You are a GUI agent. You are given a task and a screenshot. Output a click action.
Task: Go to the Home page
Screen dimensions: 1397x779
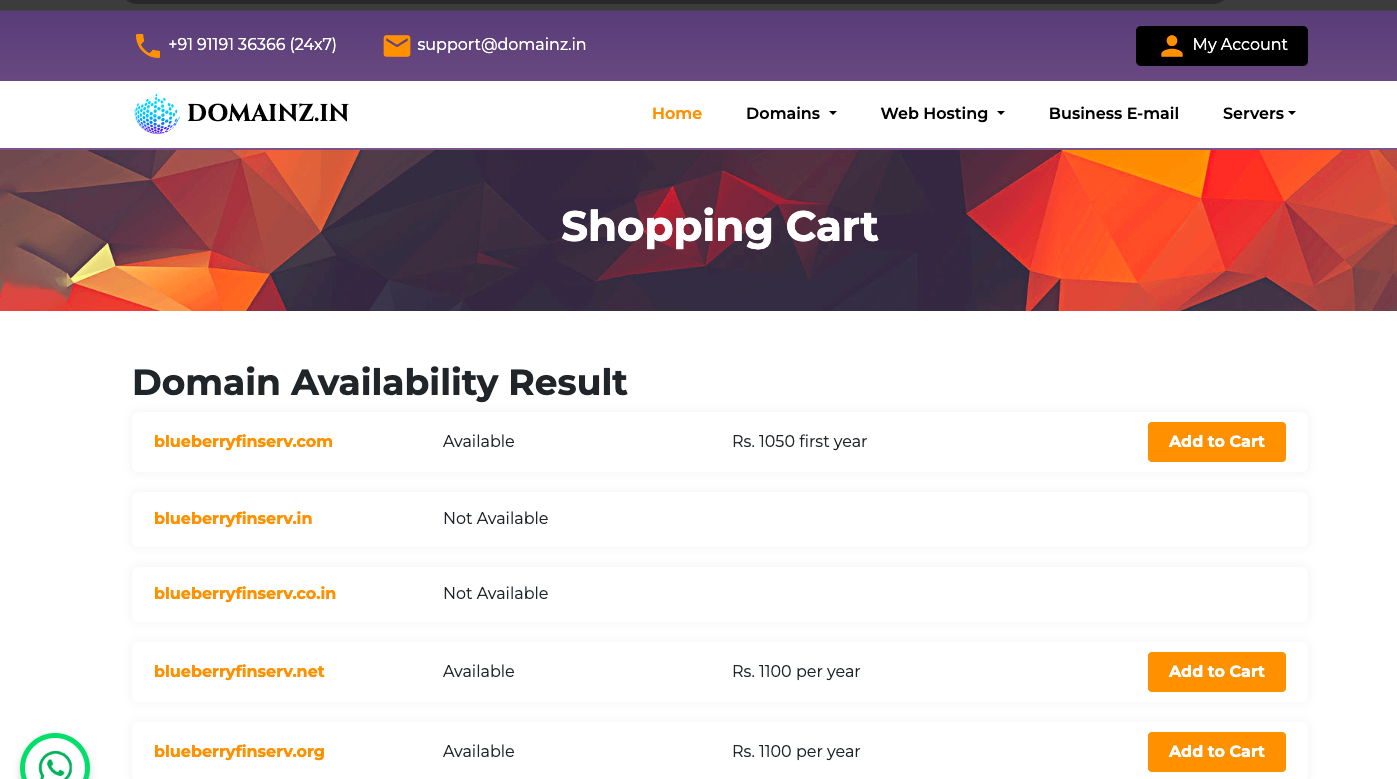click(x=677, y=114)
